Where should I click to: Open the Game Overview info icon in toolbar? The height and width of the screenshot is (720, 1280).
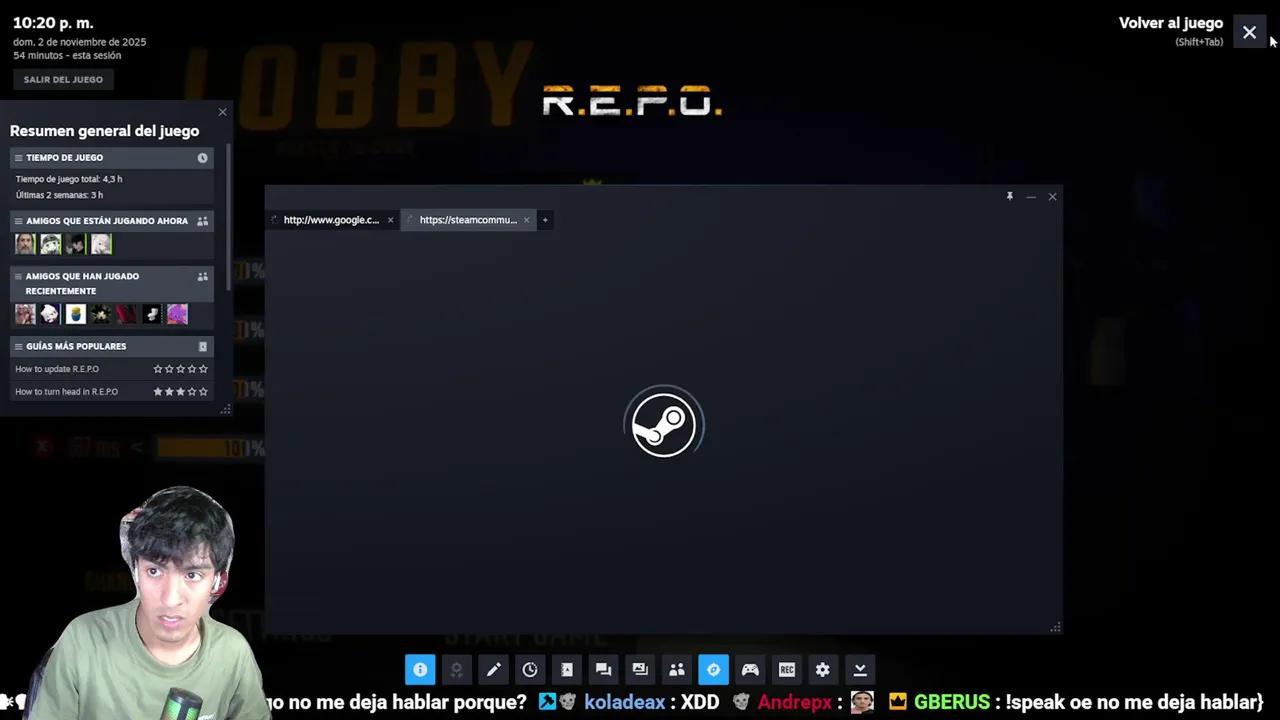click(x=420, y=670)
